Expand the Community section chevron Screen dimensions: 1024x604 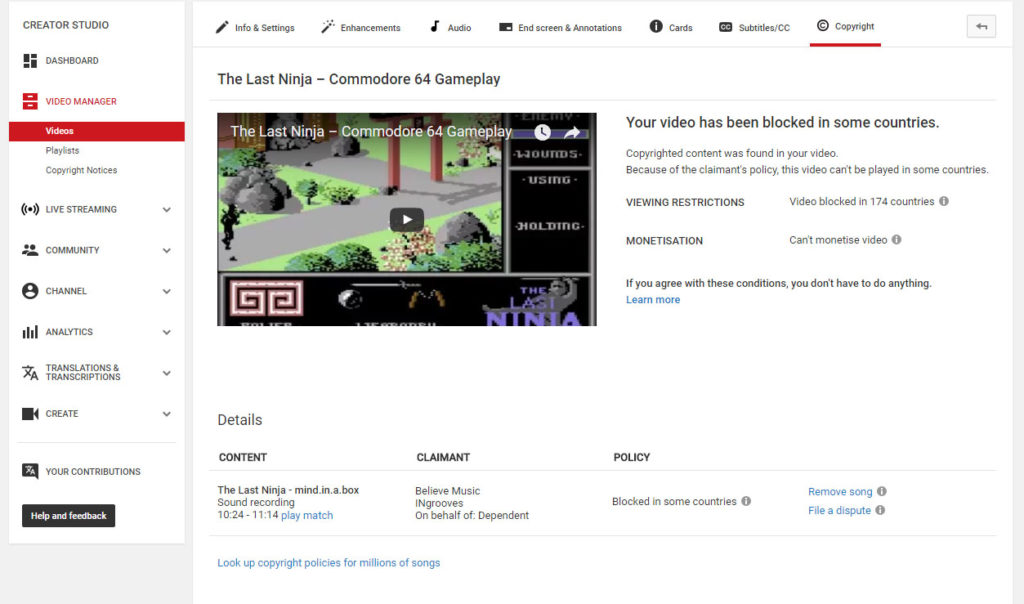(167, 251)
